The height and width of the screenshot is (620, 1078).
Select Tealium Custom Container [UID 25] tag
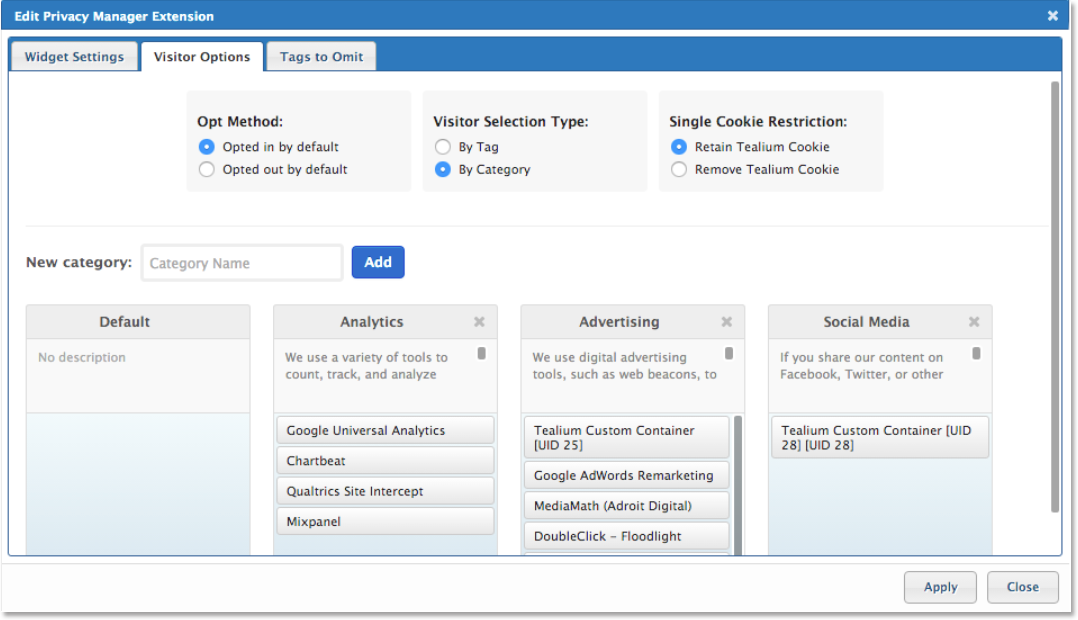(x=626, y=437)
